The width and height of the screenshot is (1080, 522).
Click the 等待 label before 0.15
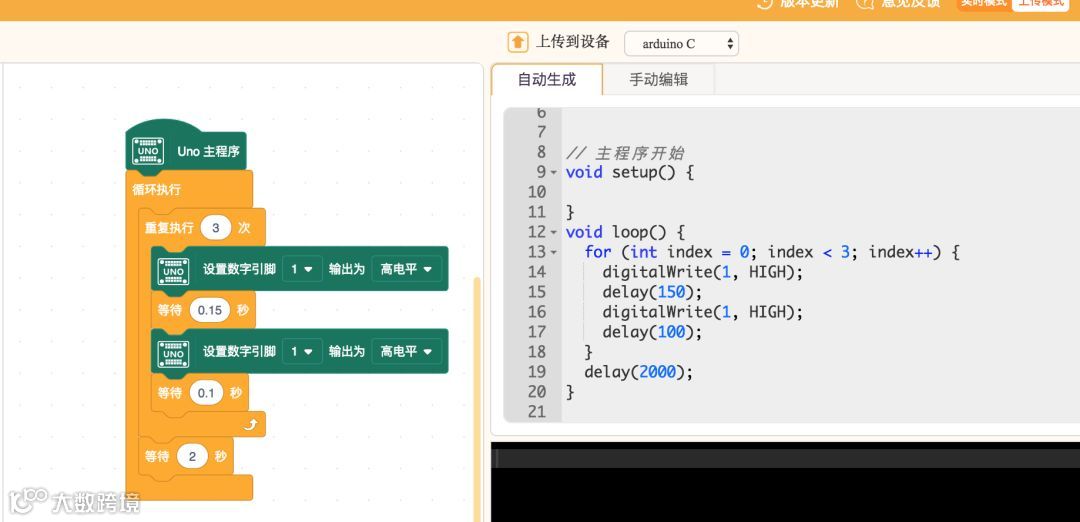coord(169,311)
